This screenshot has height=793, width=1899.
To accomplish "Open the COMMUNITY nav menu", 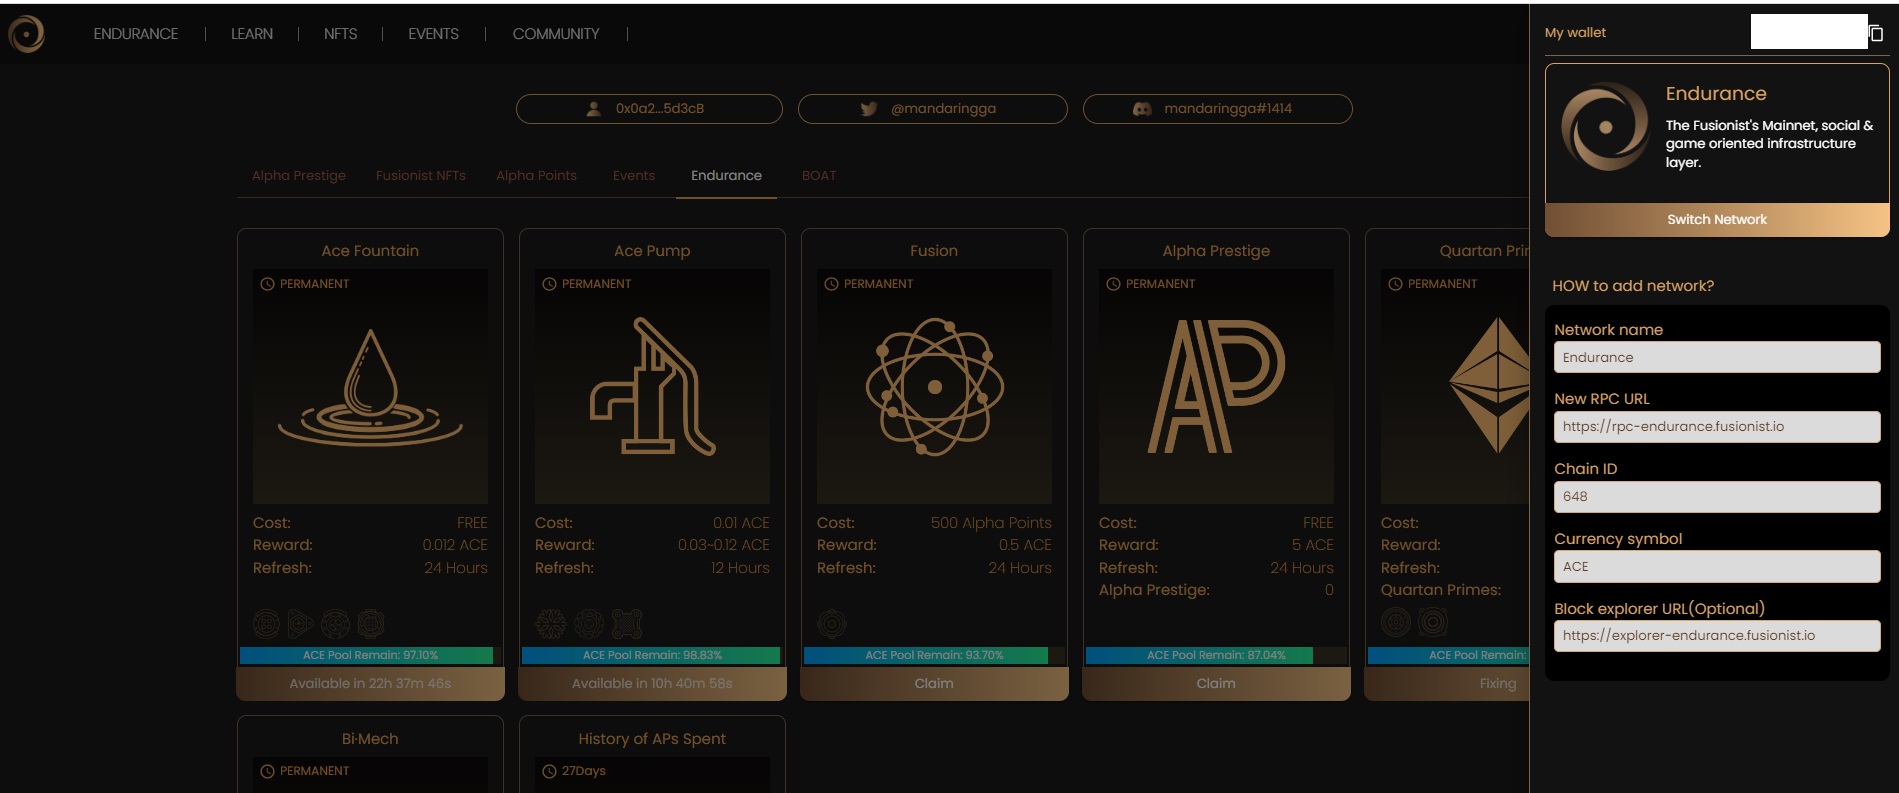I will click(x=556, y=34).
